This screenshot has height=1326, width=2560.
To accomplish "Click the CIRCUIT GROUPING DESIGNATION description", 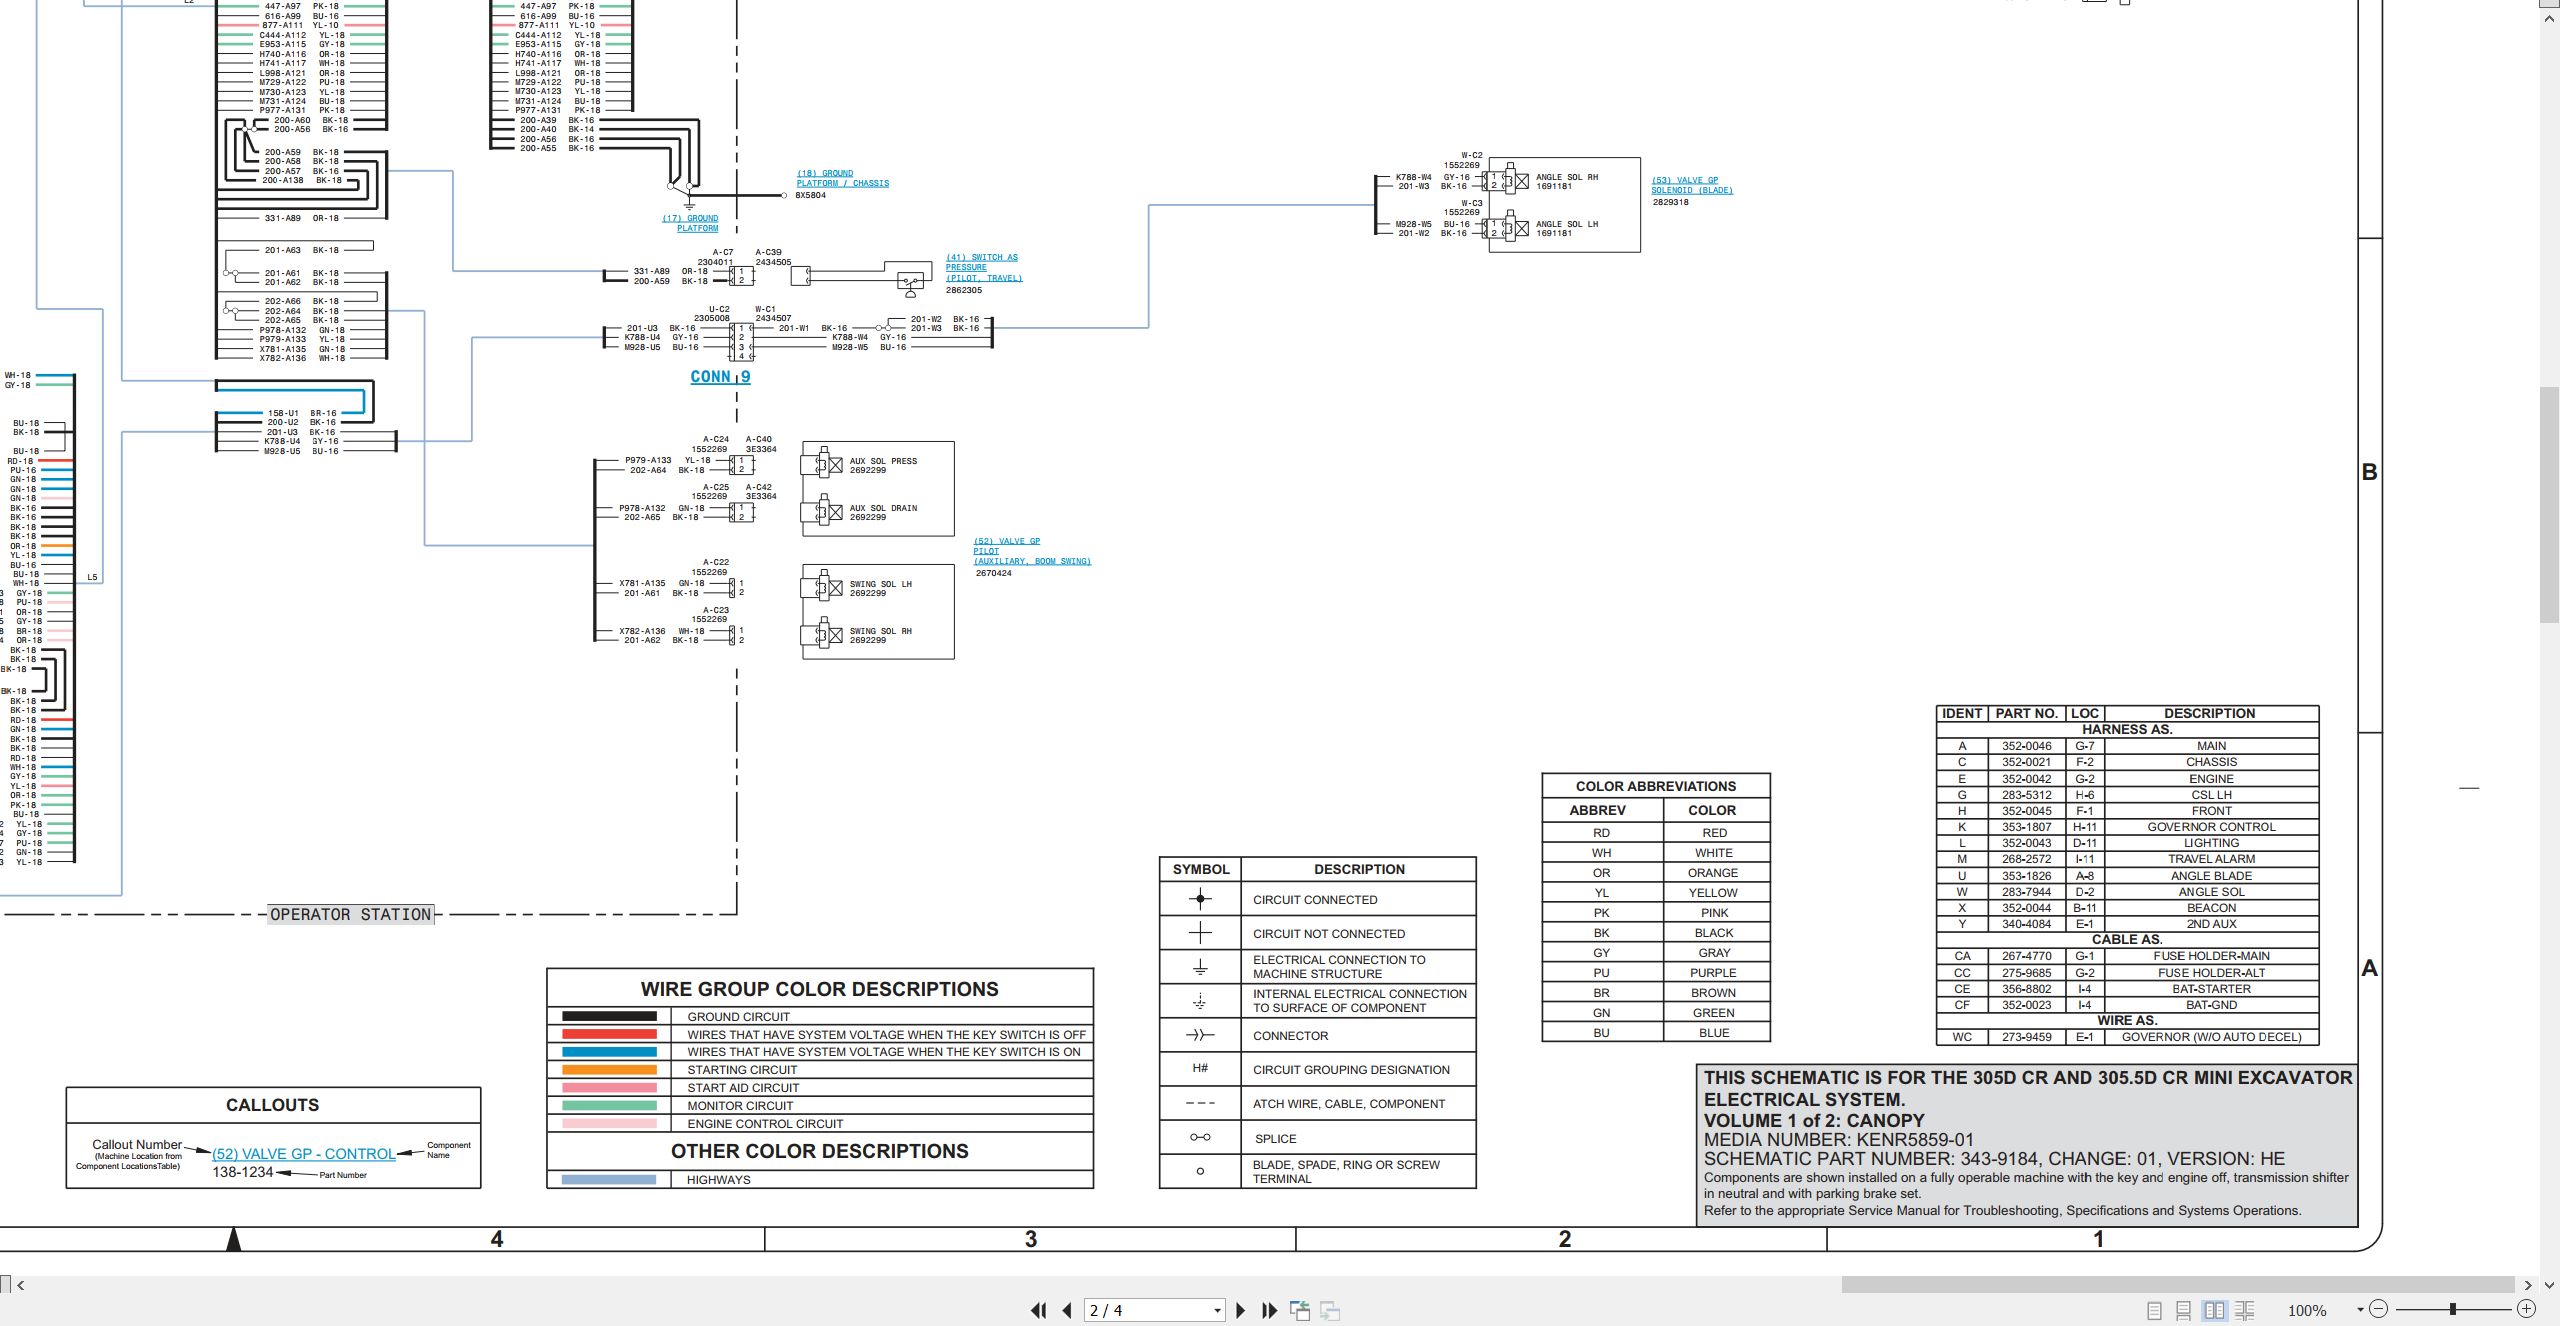I will 1351,1070.
